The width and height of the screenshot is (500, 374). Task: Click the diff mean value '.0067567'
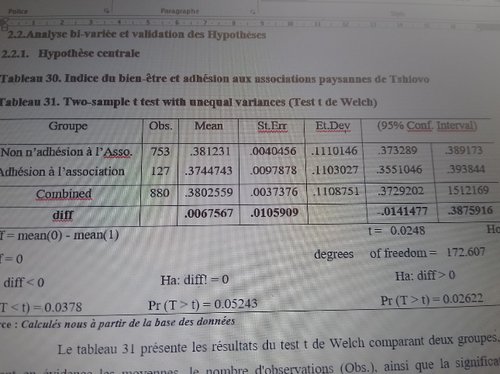209,213
